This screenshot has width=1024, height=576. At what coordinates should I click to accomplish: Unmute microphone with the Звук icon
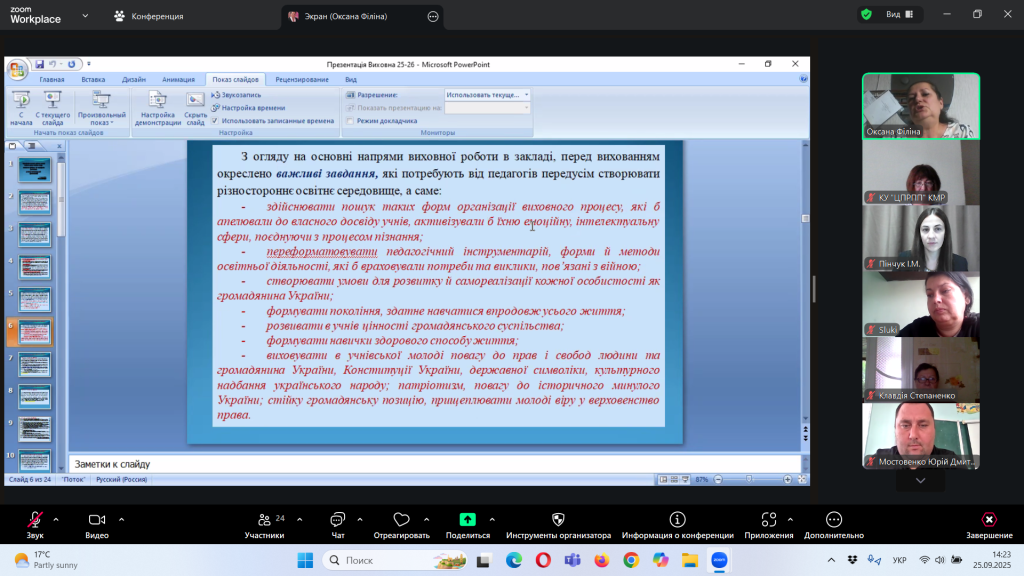[x=35, y=520]
